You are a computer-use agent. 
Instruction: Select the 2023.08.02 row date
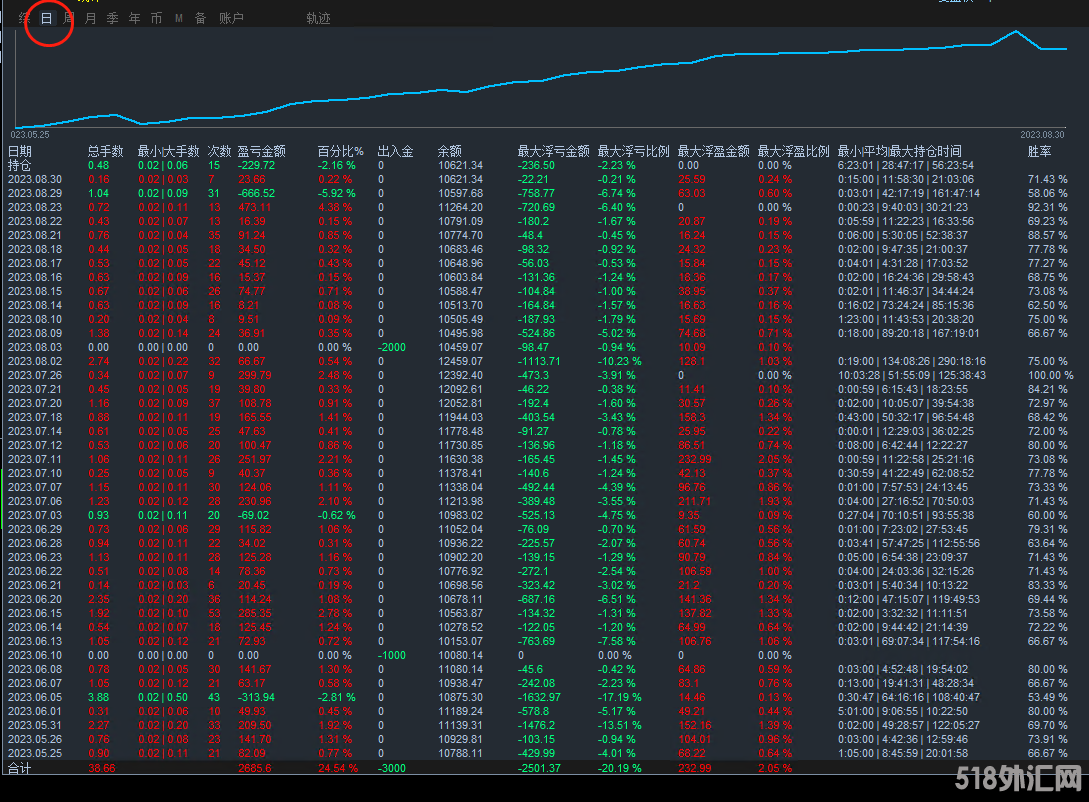point(35,360)
